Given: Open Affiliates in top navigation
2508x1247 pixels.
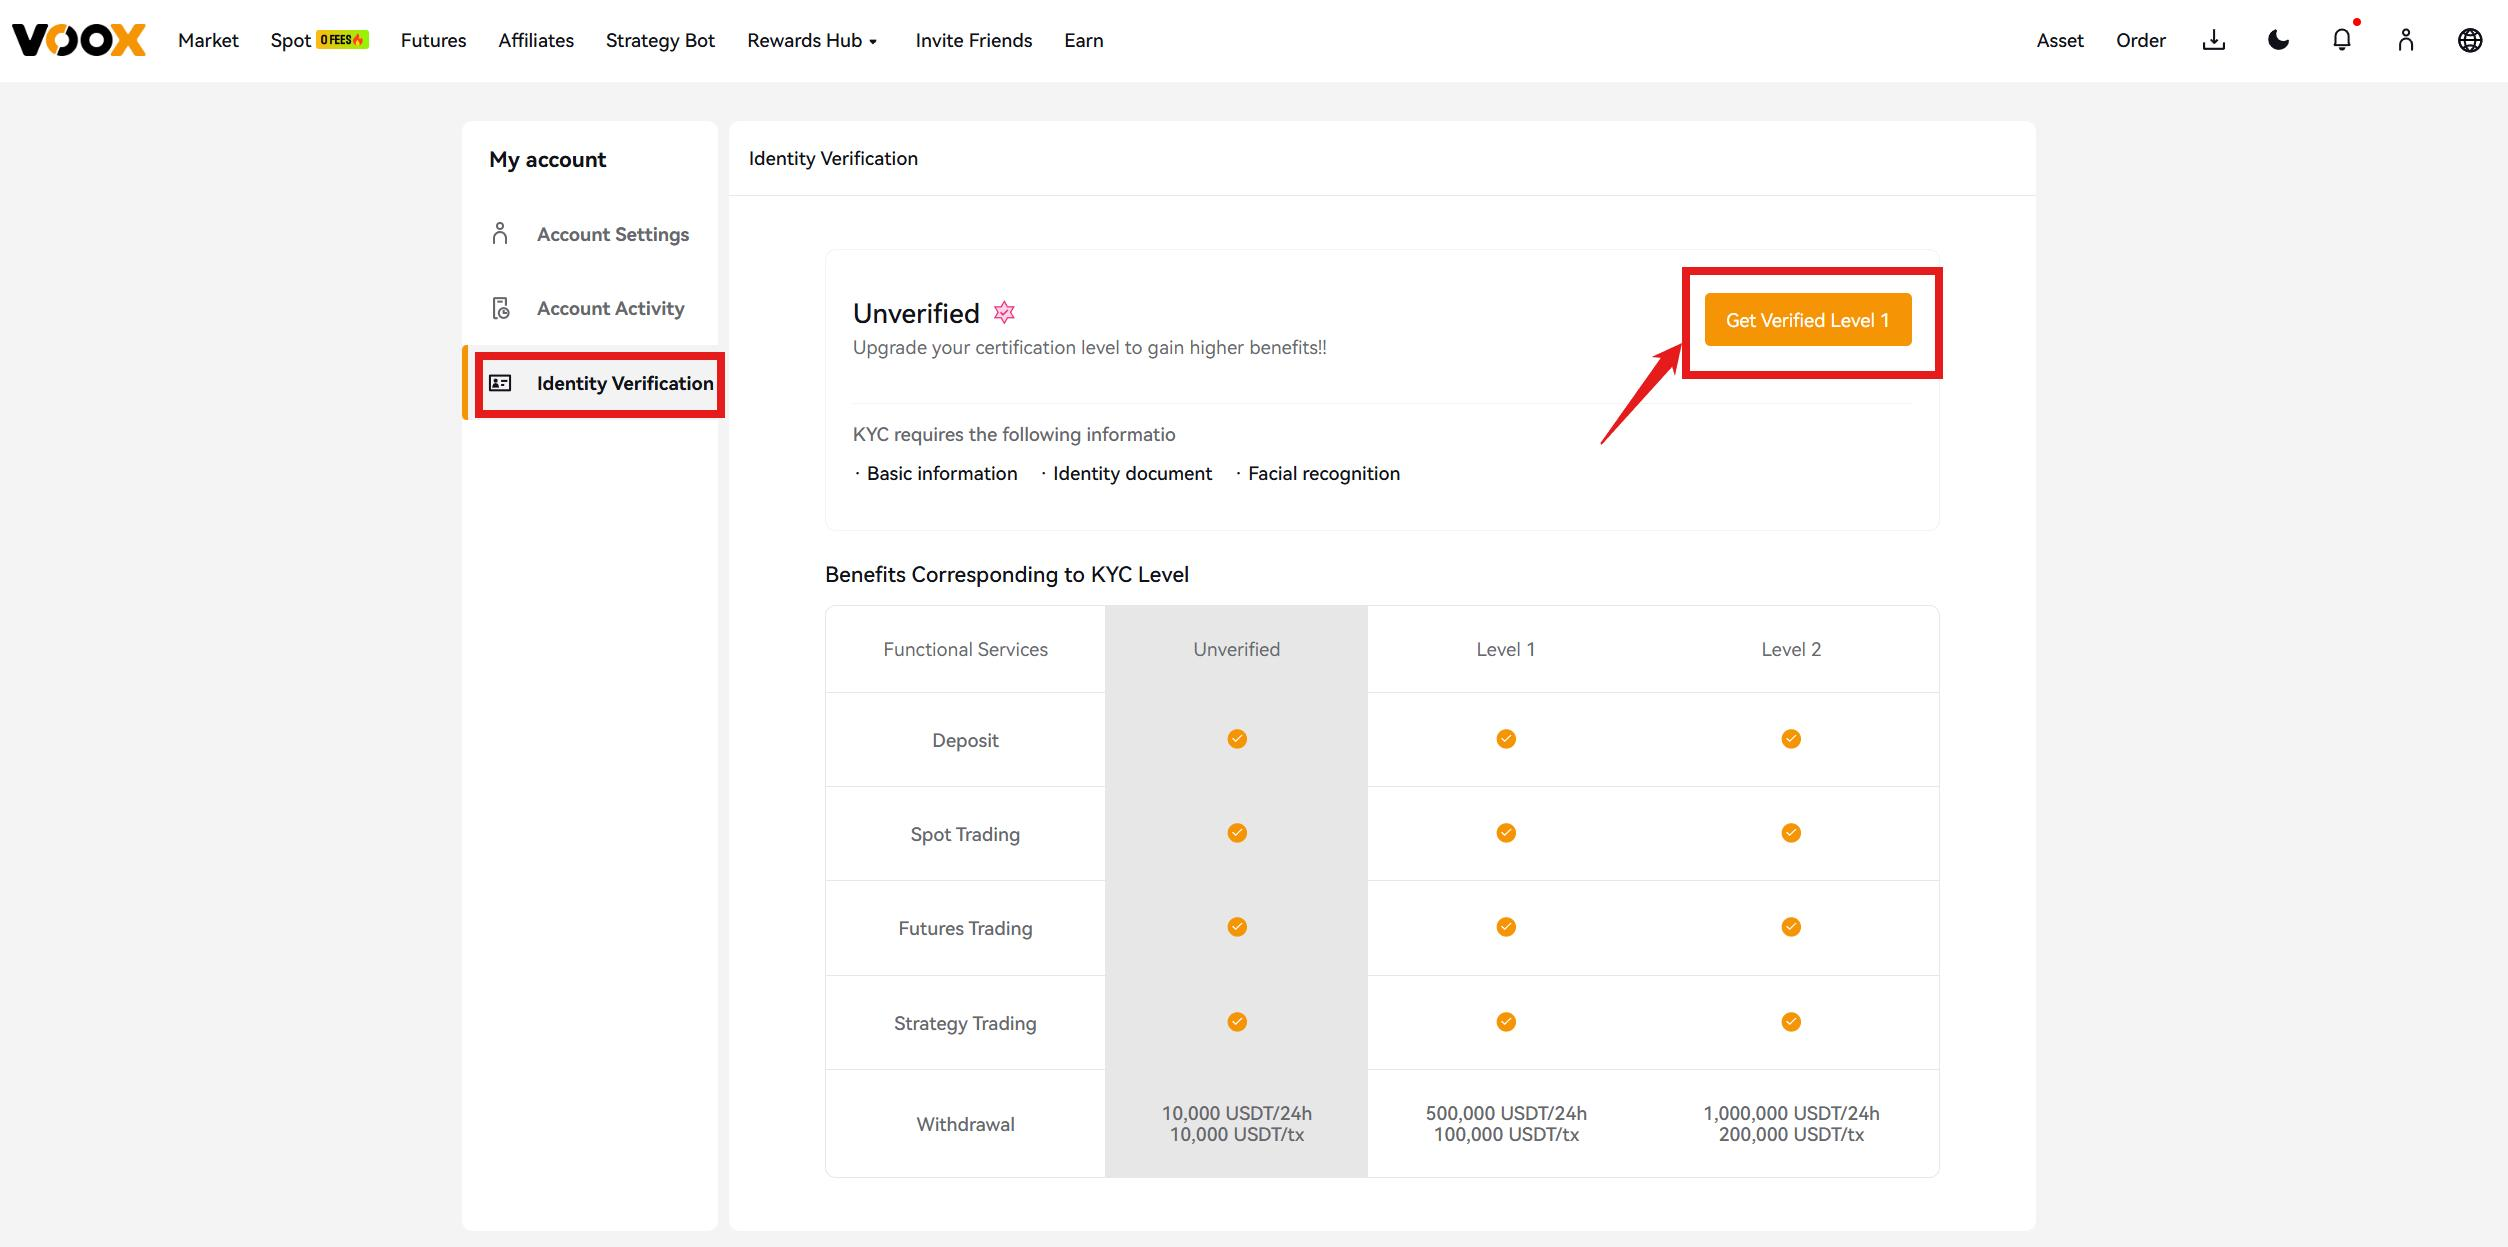Looking at the screenshot, I should click(x=536, y=40).
